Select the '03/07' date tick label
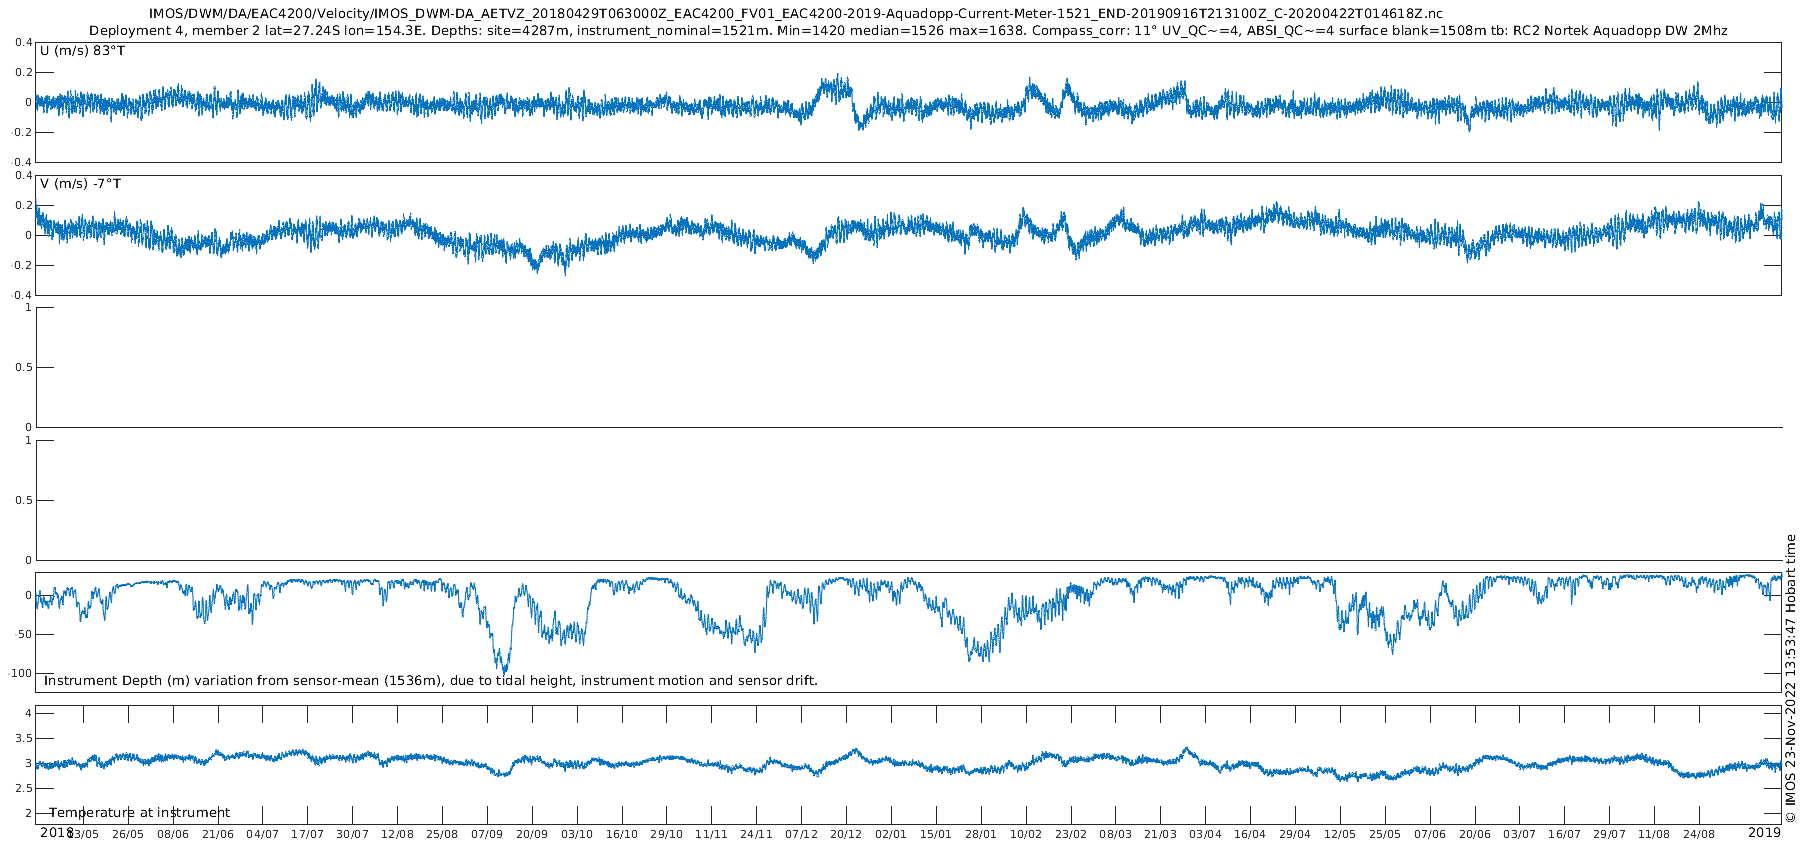The height and width of the screenshot is (850, 1800). click(x=1520, y=834)
